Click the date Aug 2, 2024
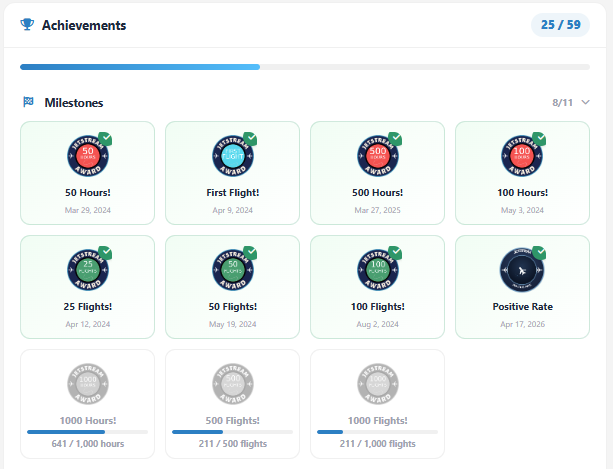 378,324
